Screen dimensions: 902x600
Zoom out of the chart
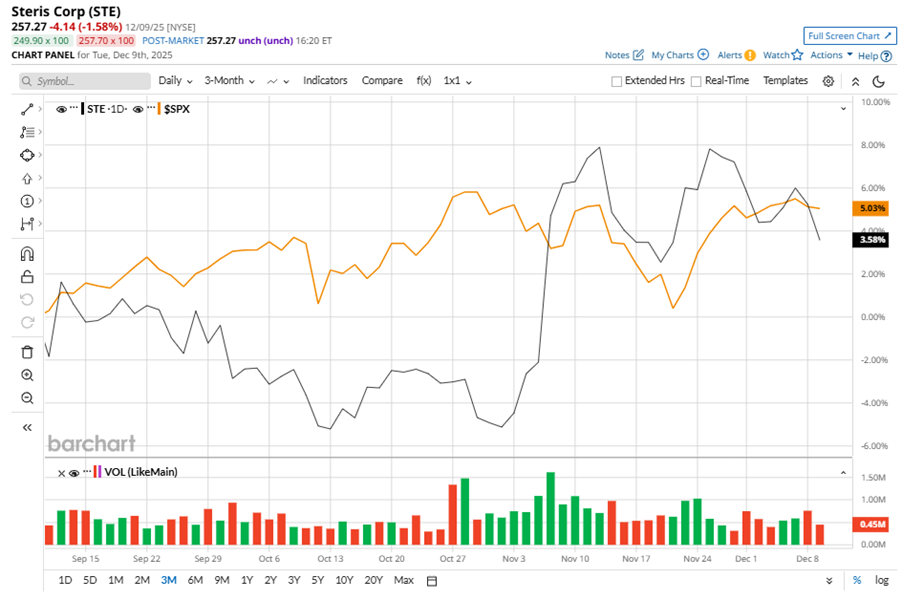click(27, 398)
